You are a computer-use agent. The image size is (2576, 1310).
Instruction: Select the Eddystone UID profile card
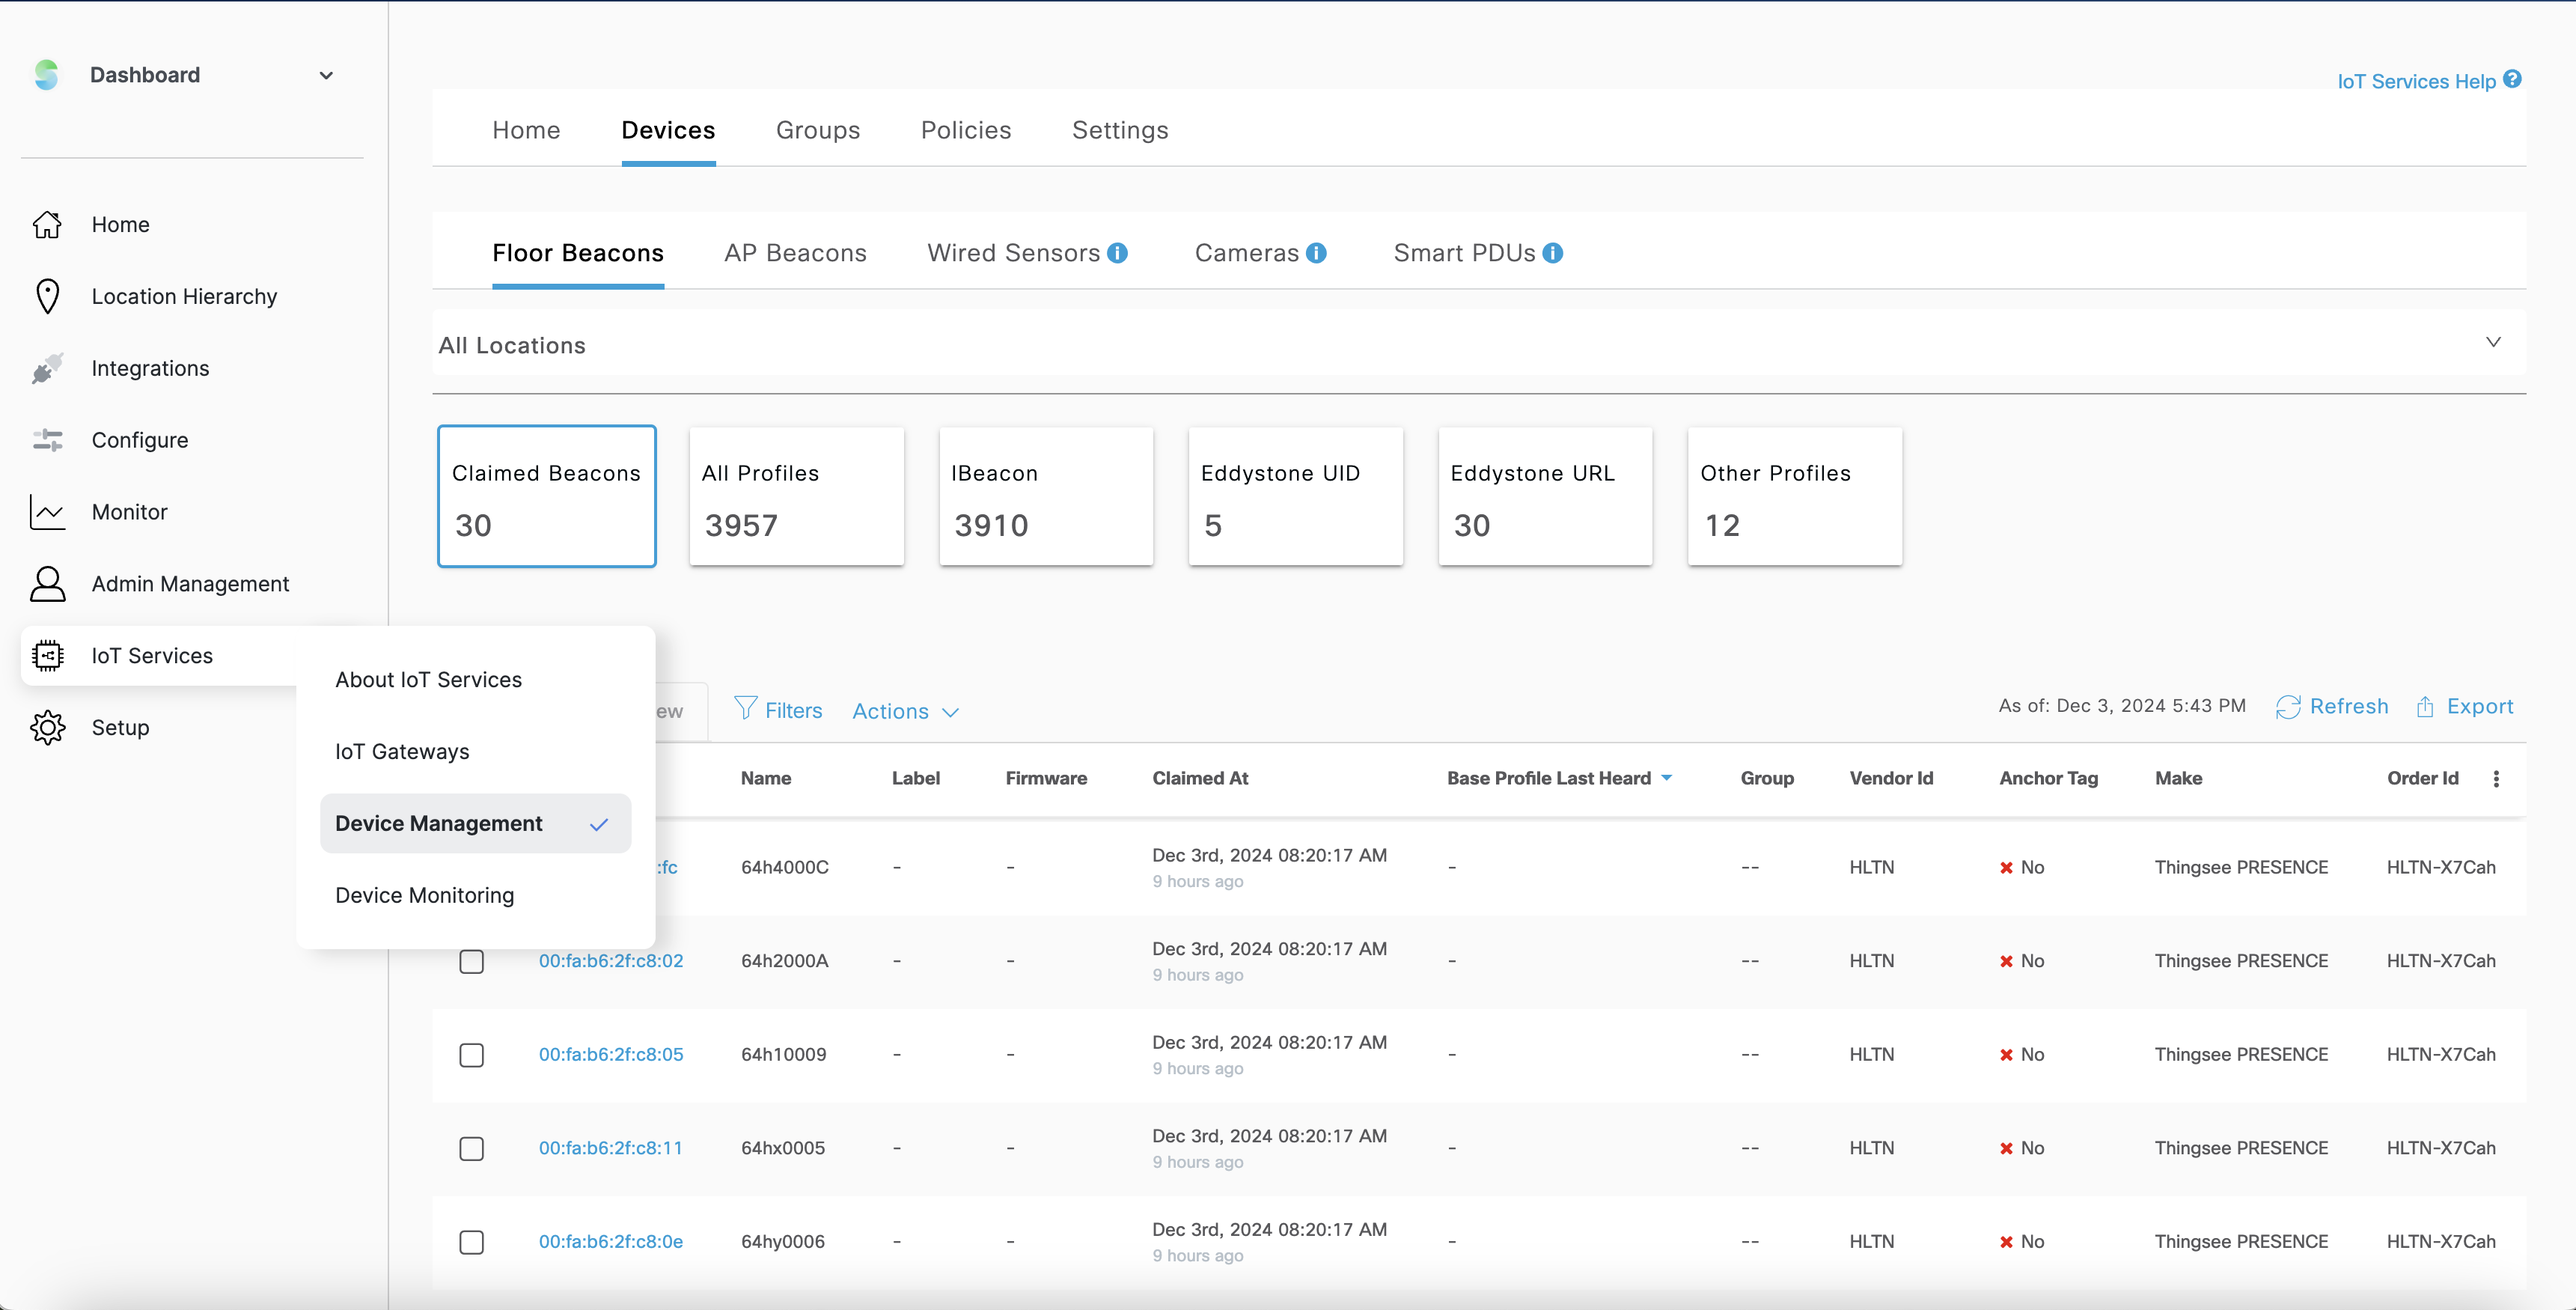pyautogui.click(x=1295, y=497)
